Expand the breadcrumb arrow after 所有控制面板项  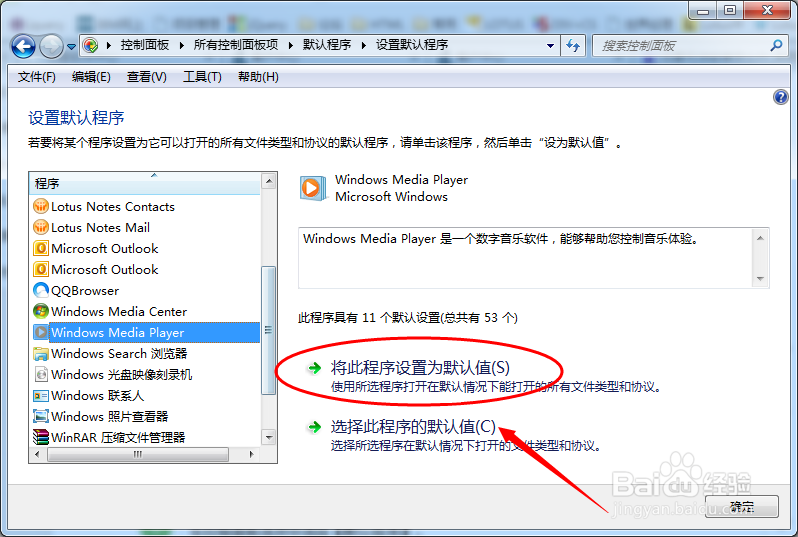coord(291,45)
